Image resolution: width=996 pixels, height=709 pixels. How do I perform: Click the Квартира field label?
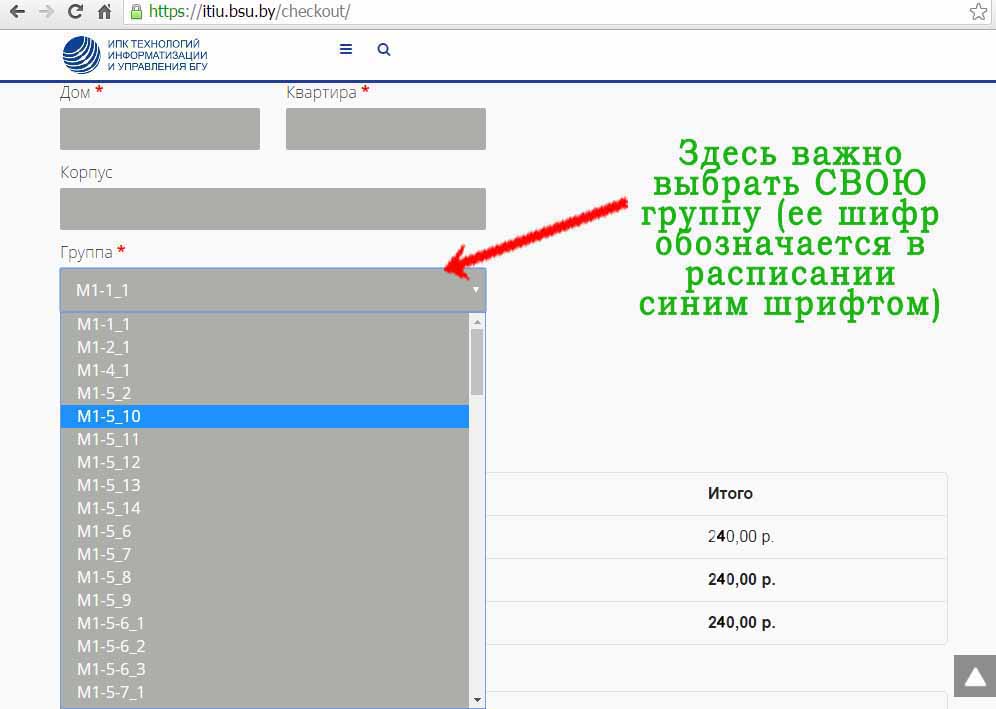pyautogui.click(x=321, y=93)
